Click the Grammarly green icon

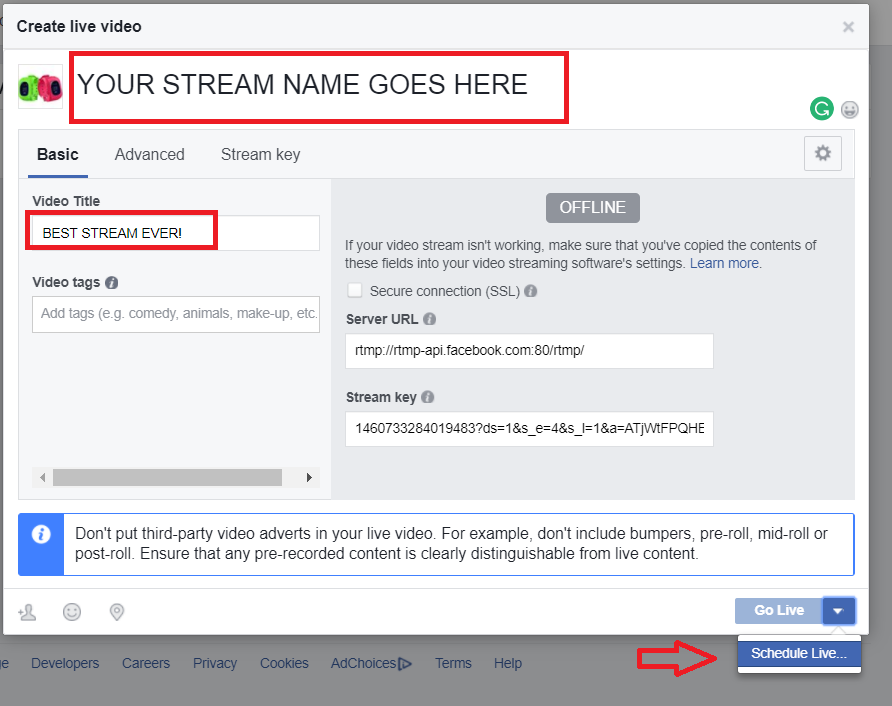pos(821,109)
